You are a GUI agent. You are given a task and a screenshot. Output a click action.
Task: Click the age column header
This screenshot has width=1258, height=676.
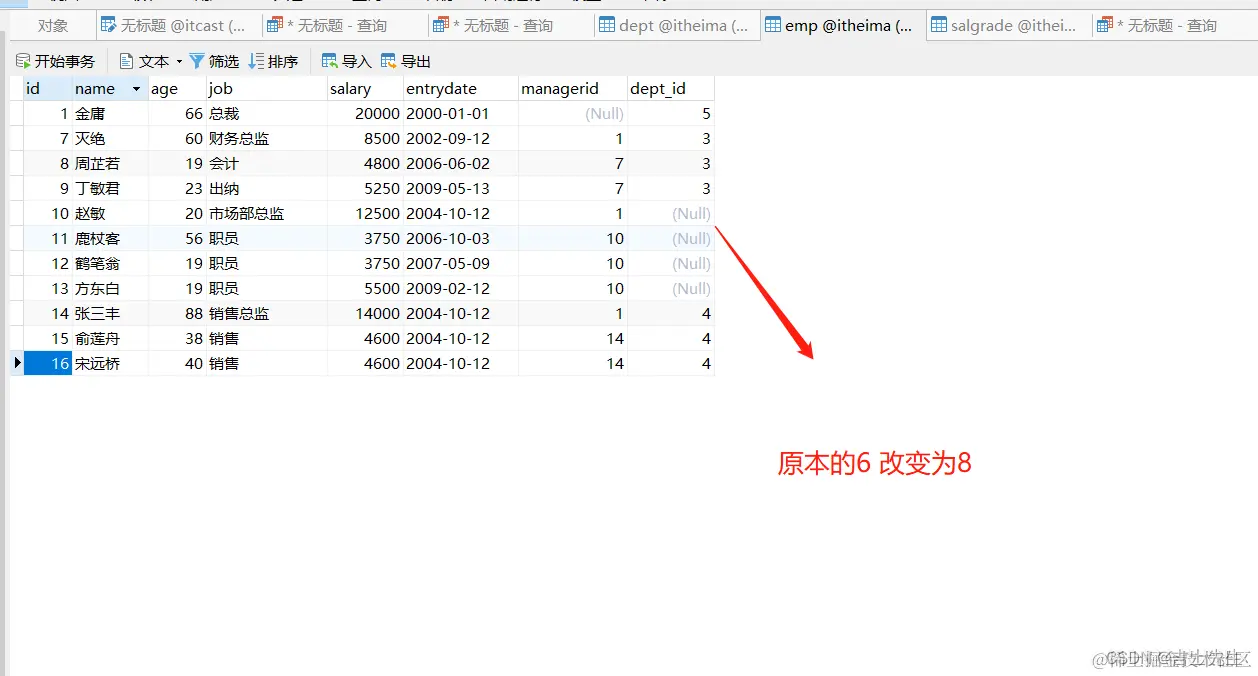click(x=177, y=89)
